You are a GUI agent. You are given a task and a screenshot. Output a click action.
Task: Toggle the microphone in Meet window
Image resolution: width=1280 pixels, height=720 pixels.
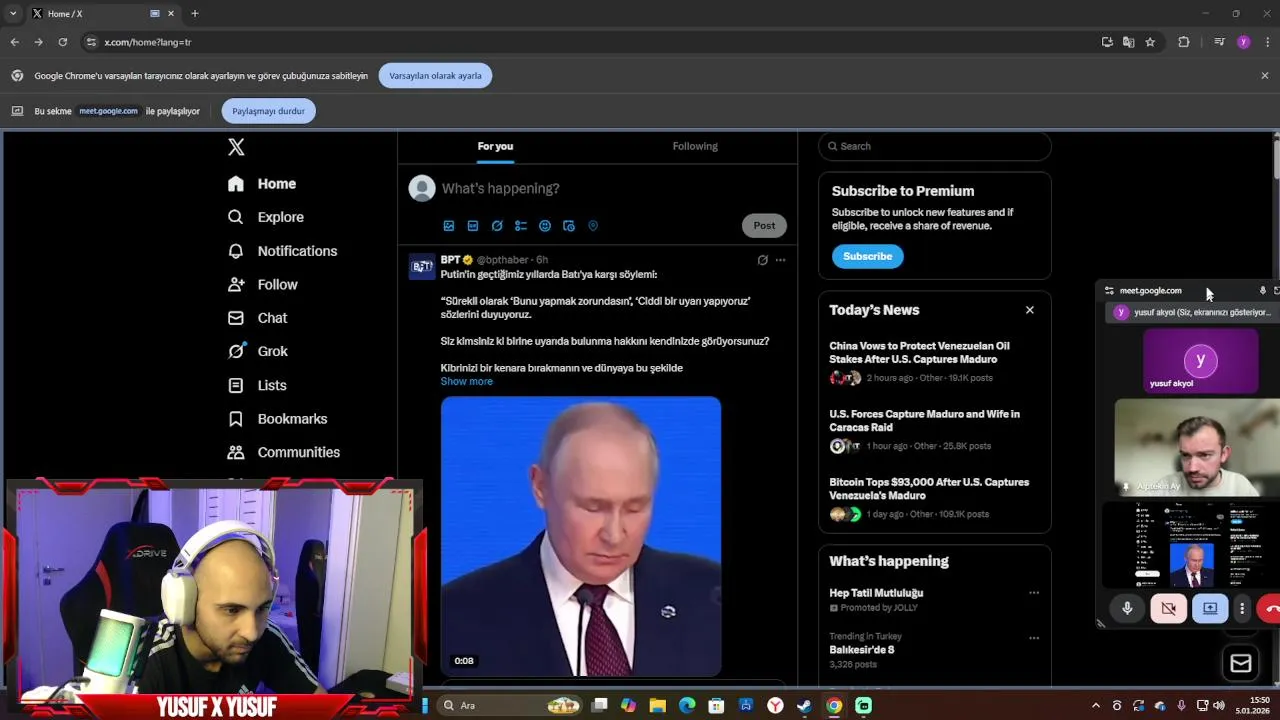coord(1127,608)
